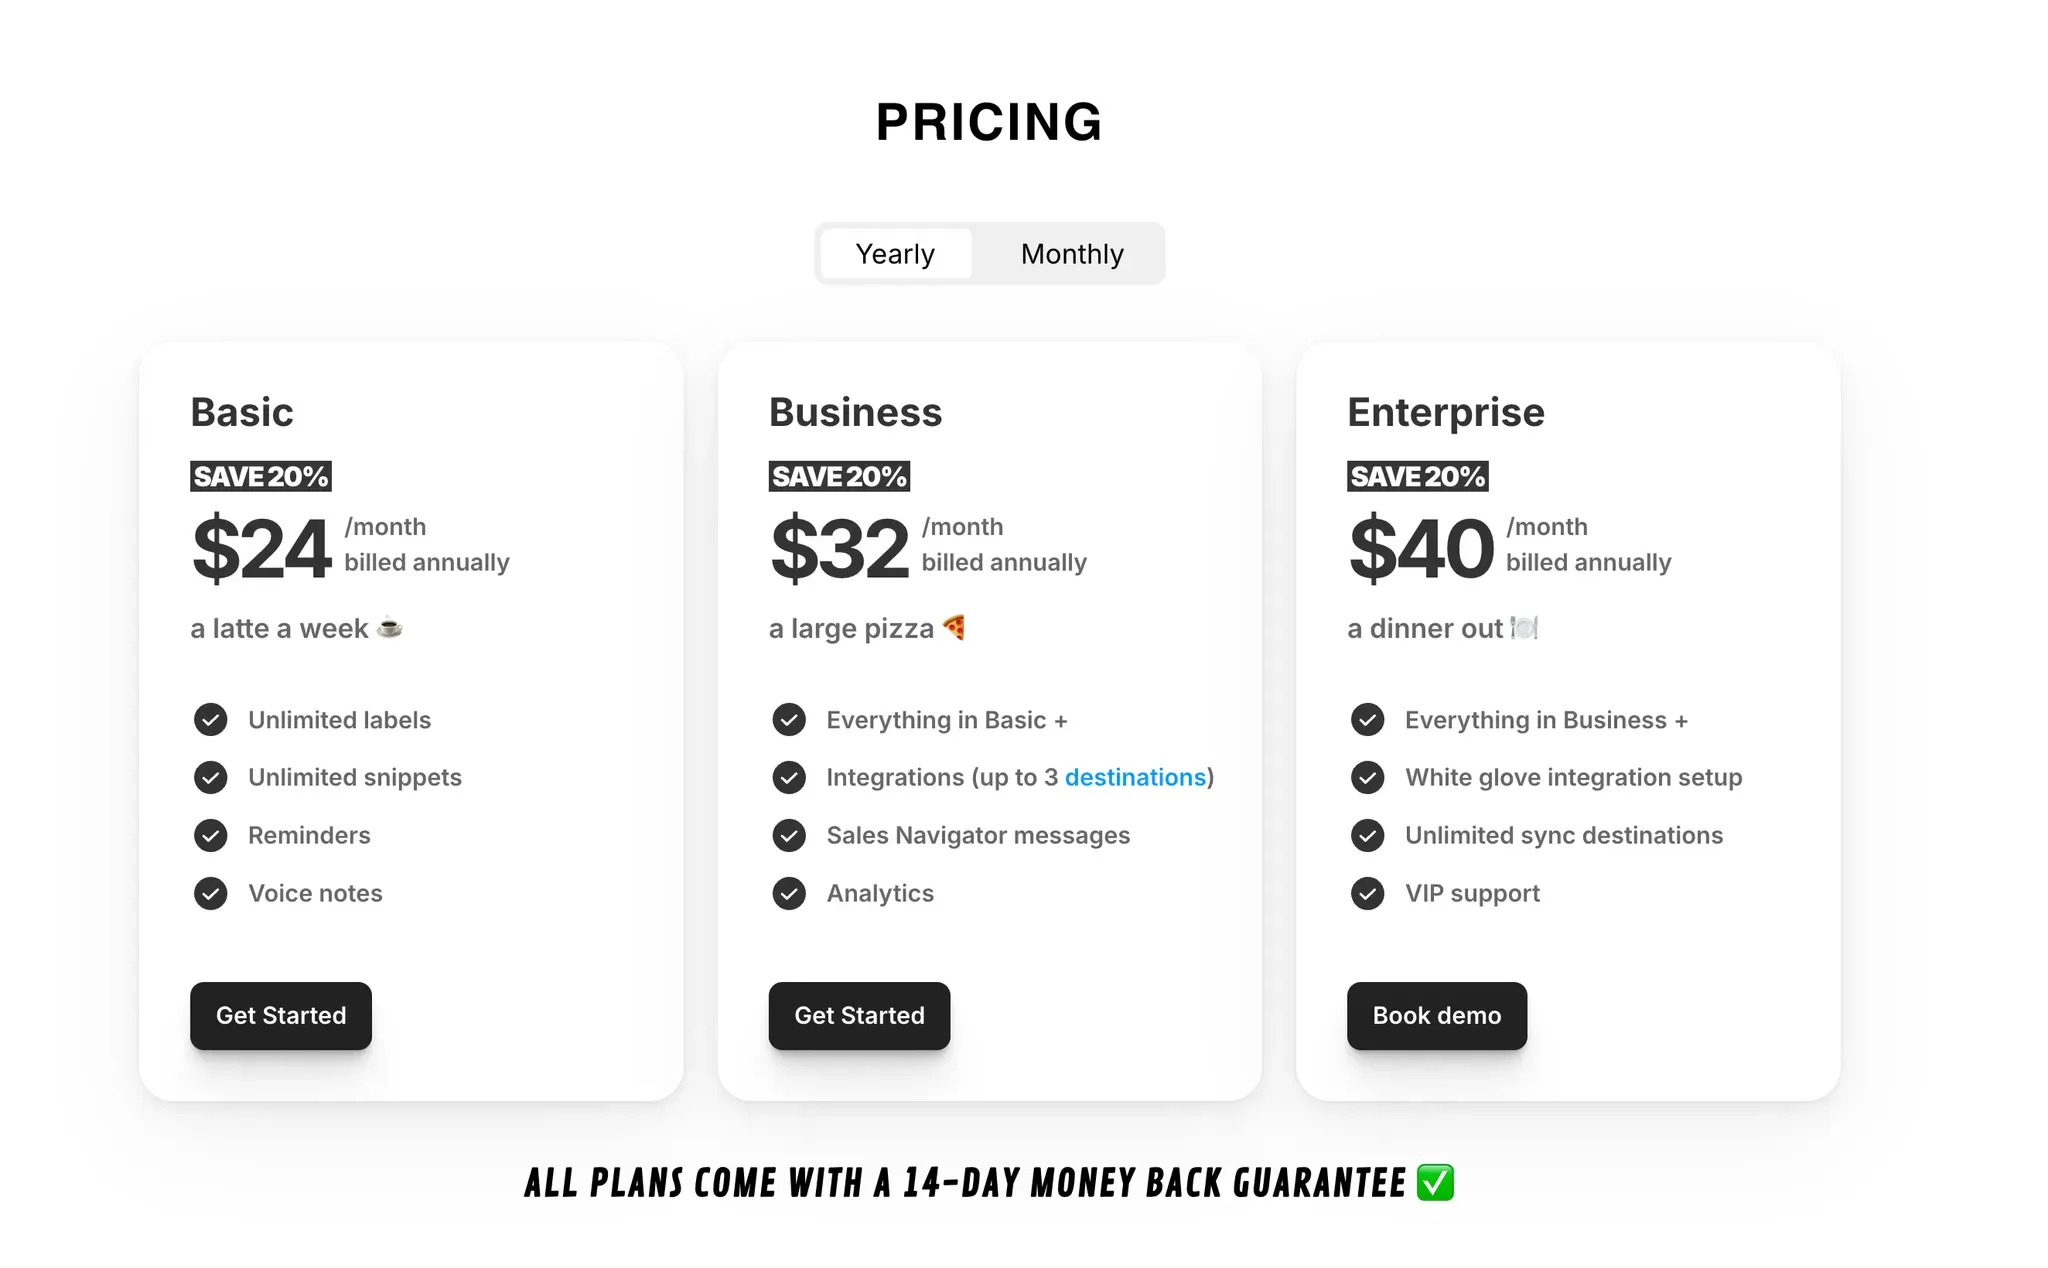
Task: Click the checkmark icon next to Voice notes
Action: (211, 893)
